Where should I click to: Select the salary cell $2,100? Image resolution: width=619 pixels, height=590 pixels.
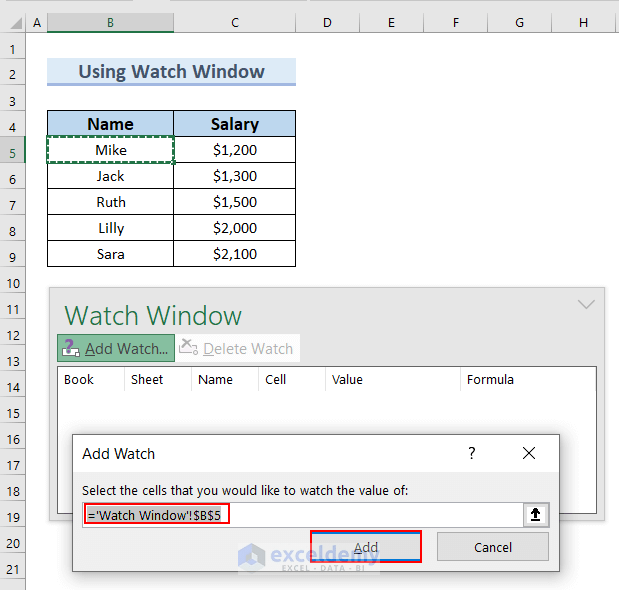235,254
